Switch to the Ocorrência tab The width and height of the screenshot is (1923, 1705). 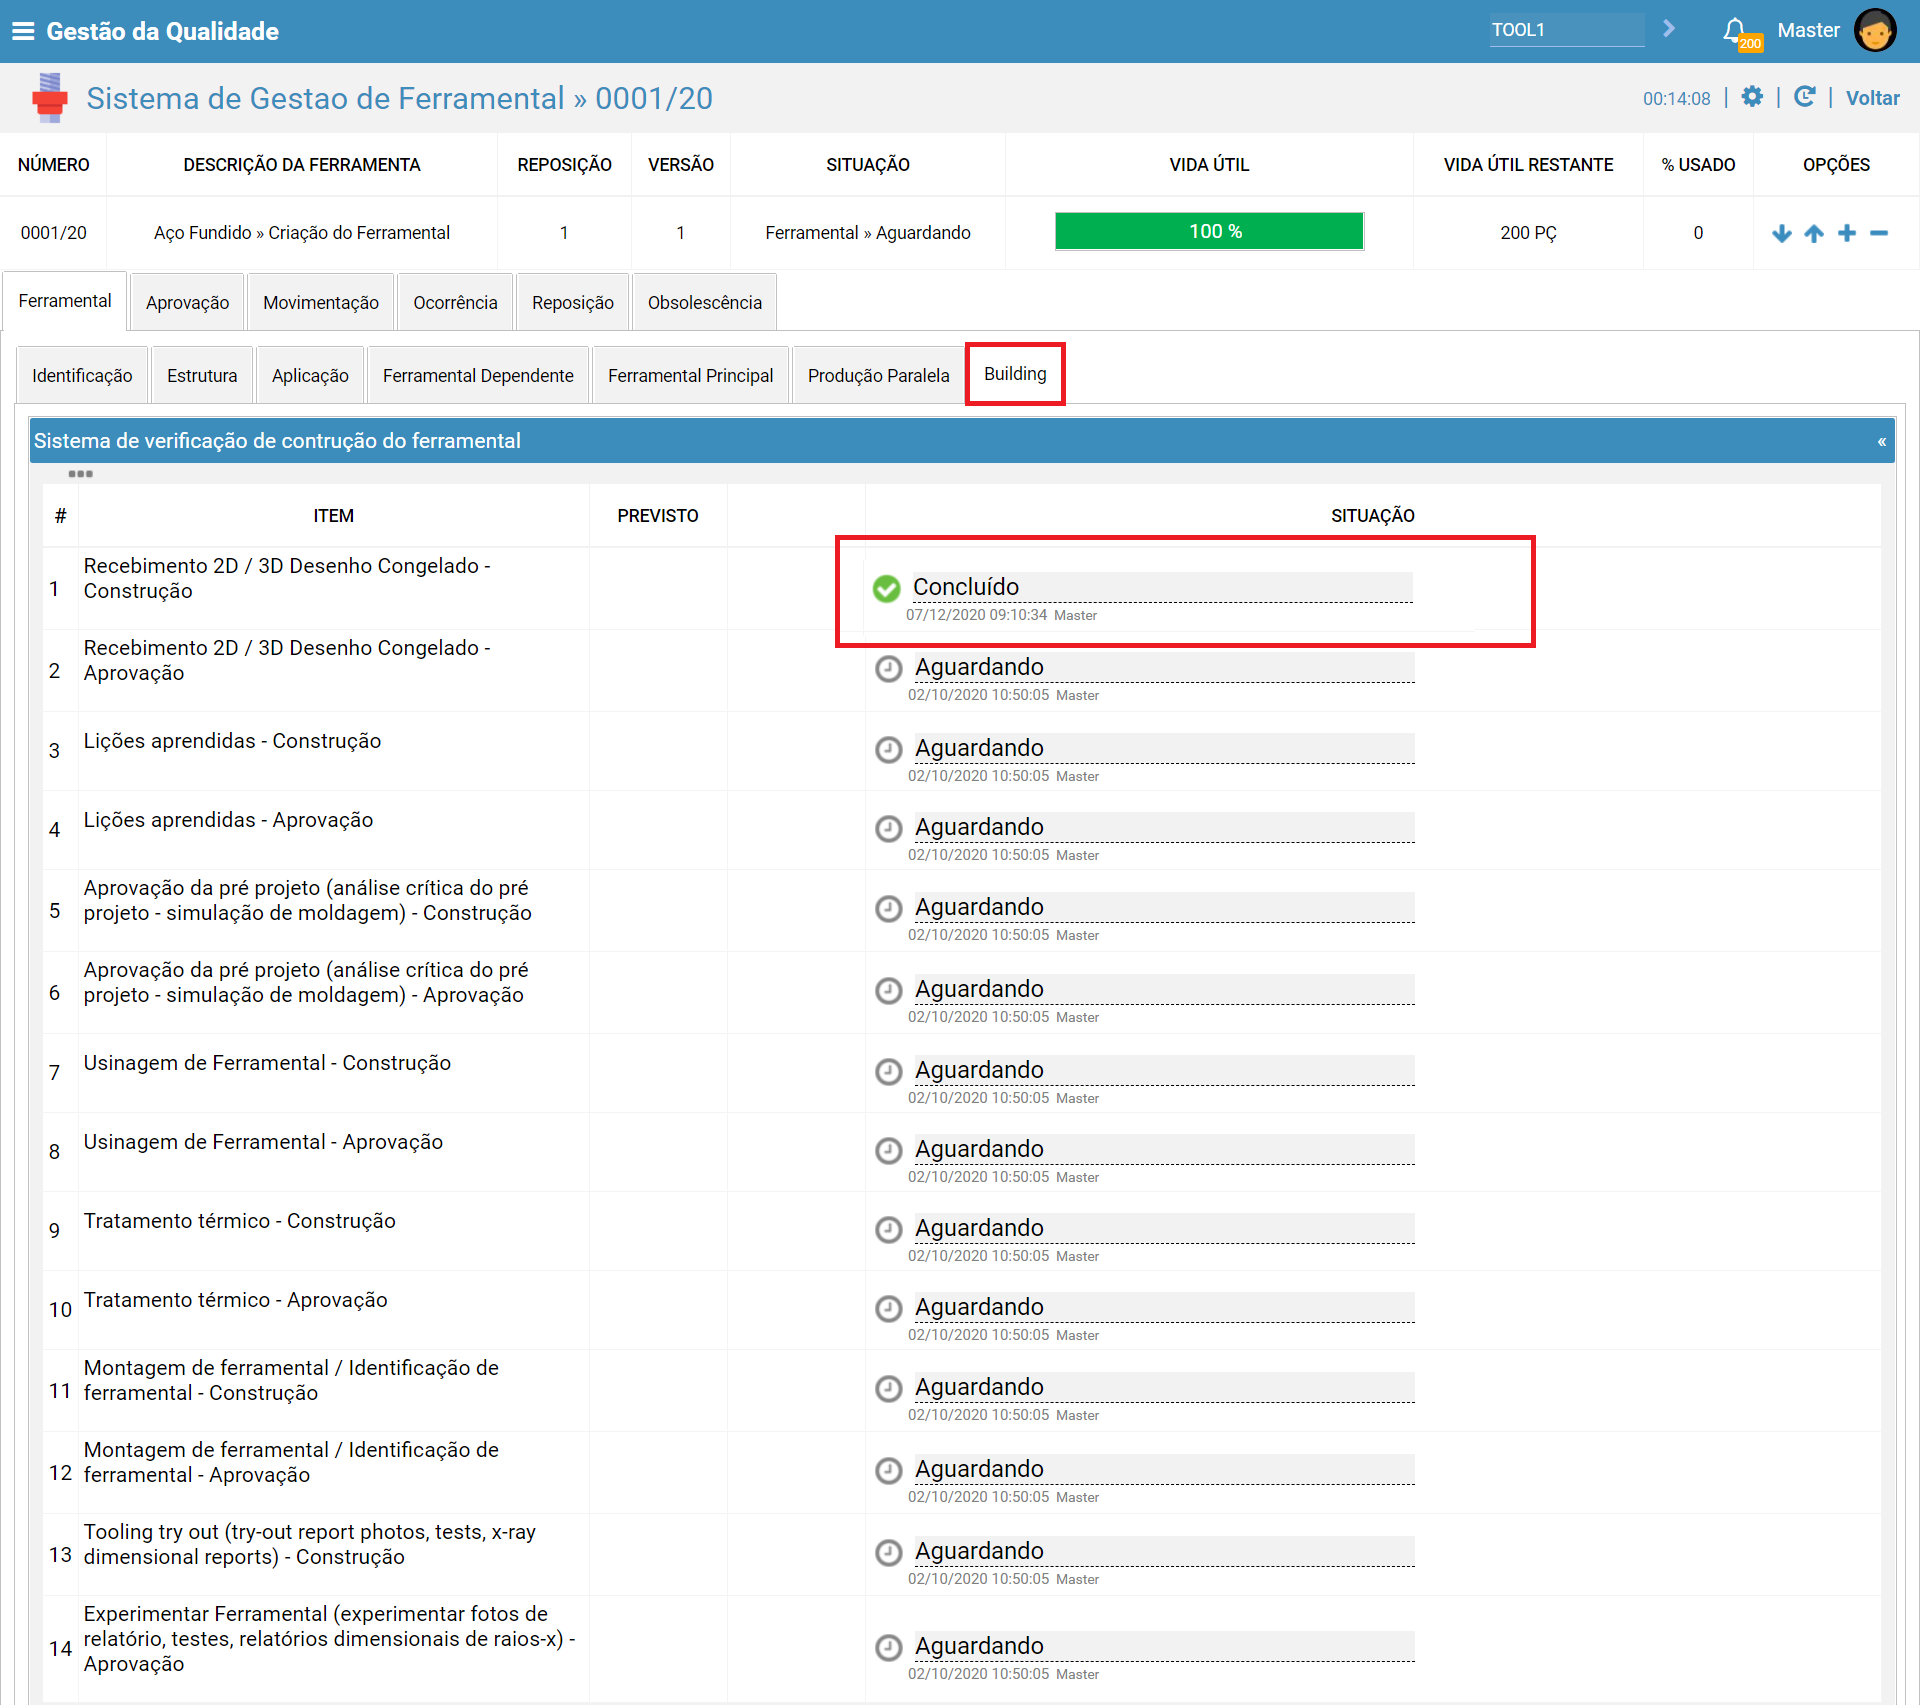coord(456,303)
